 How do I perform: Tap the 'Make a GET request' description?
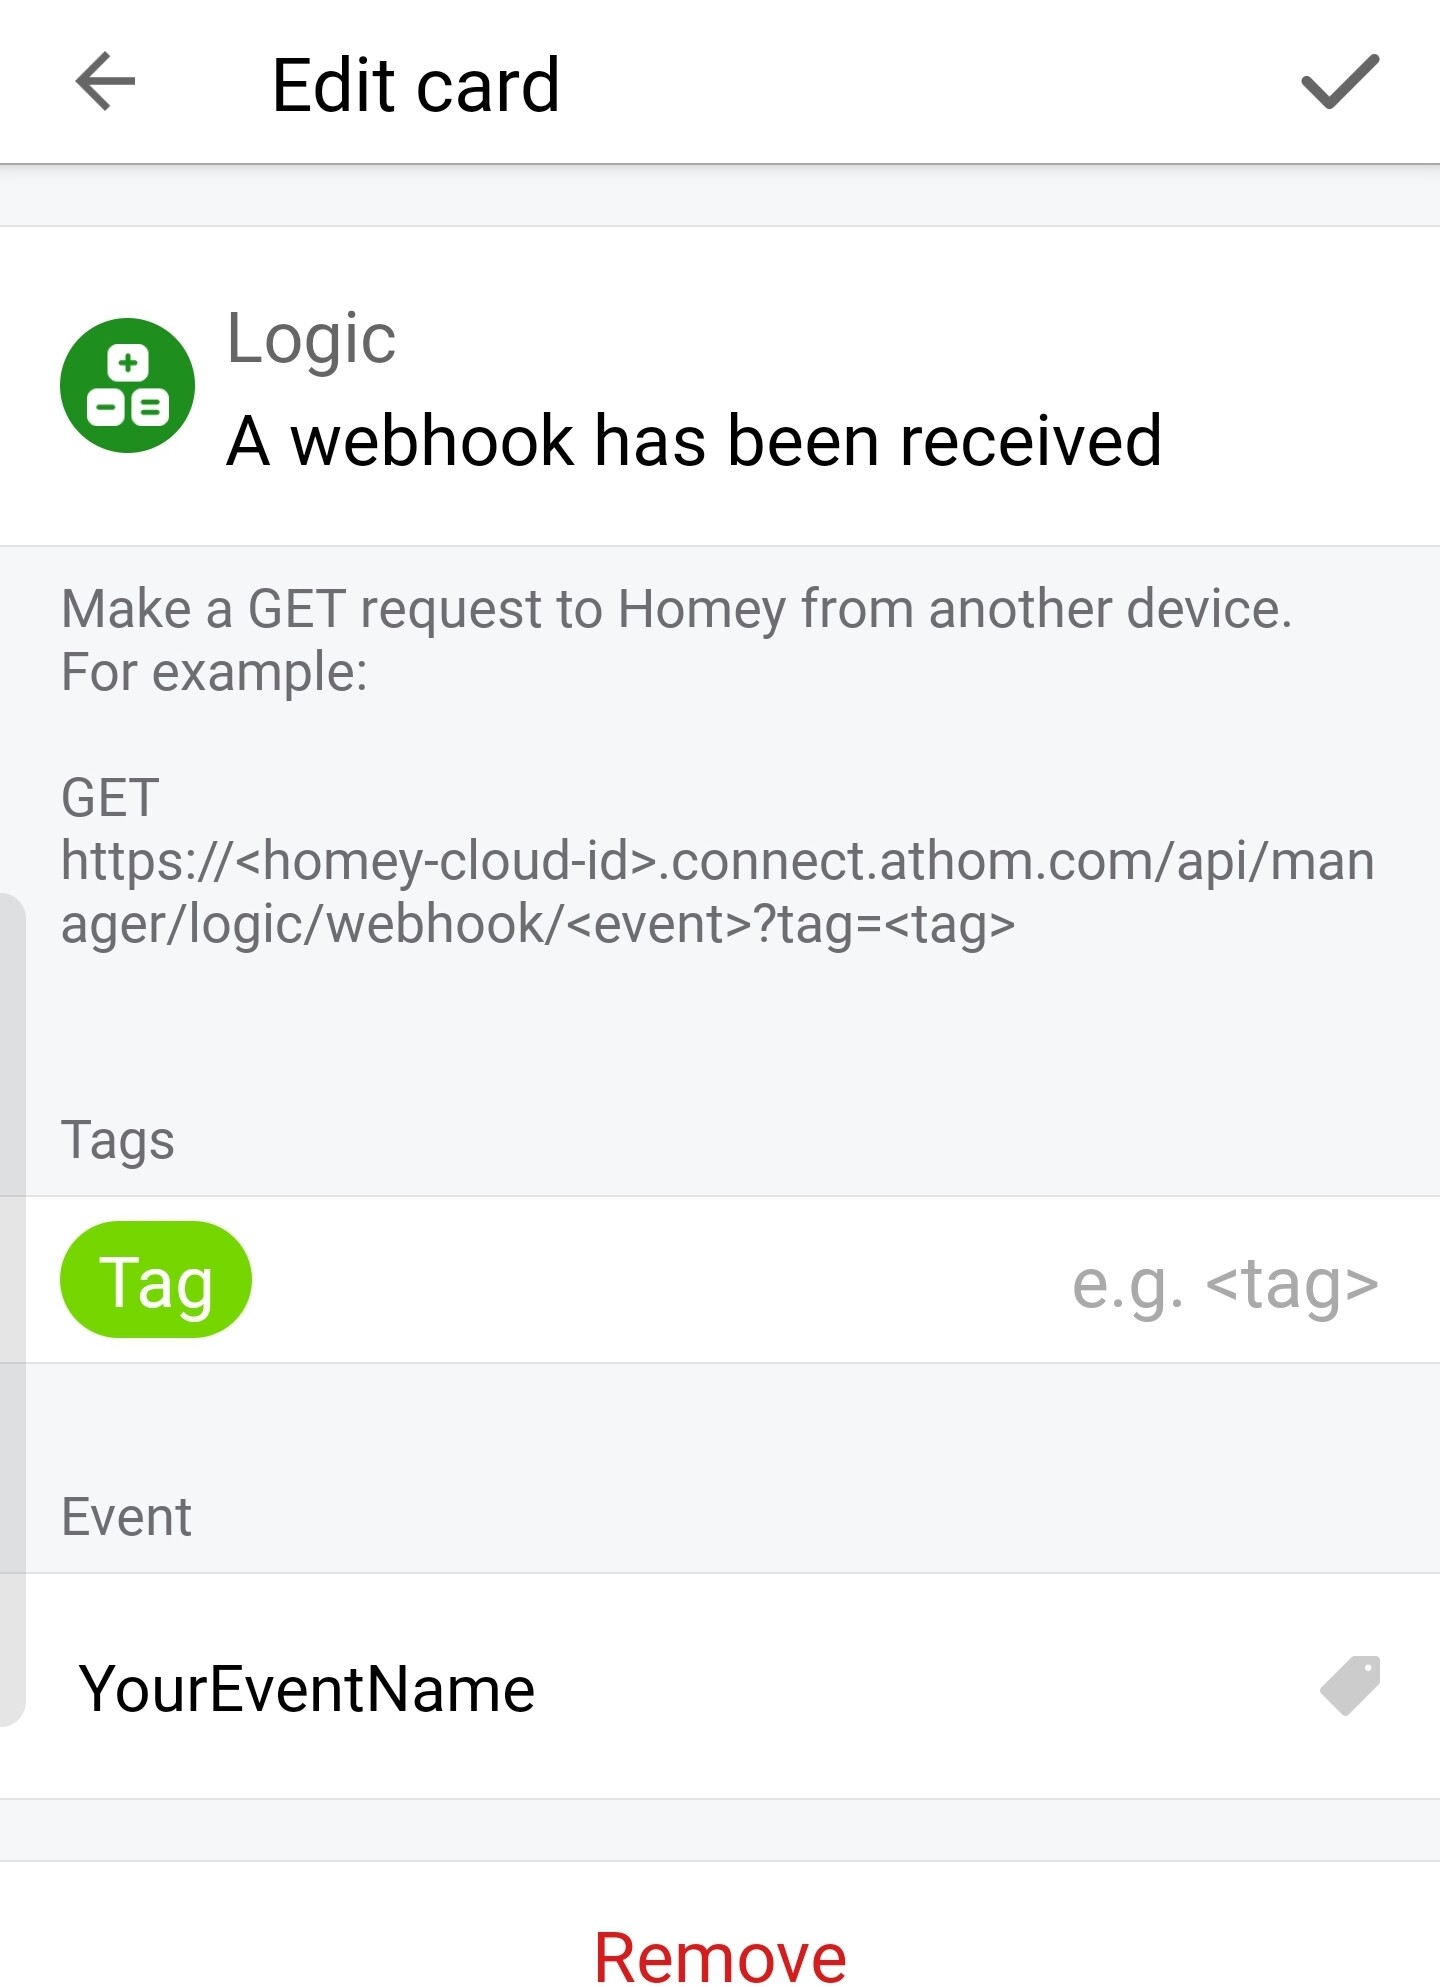[x=676, y=609]
